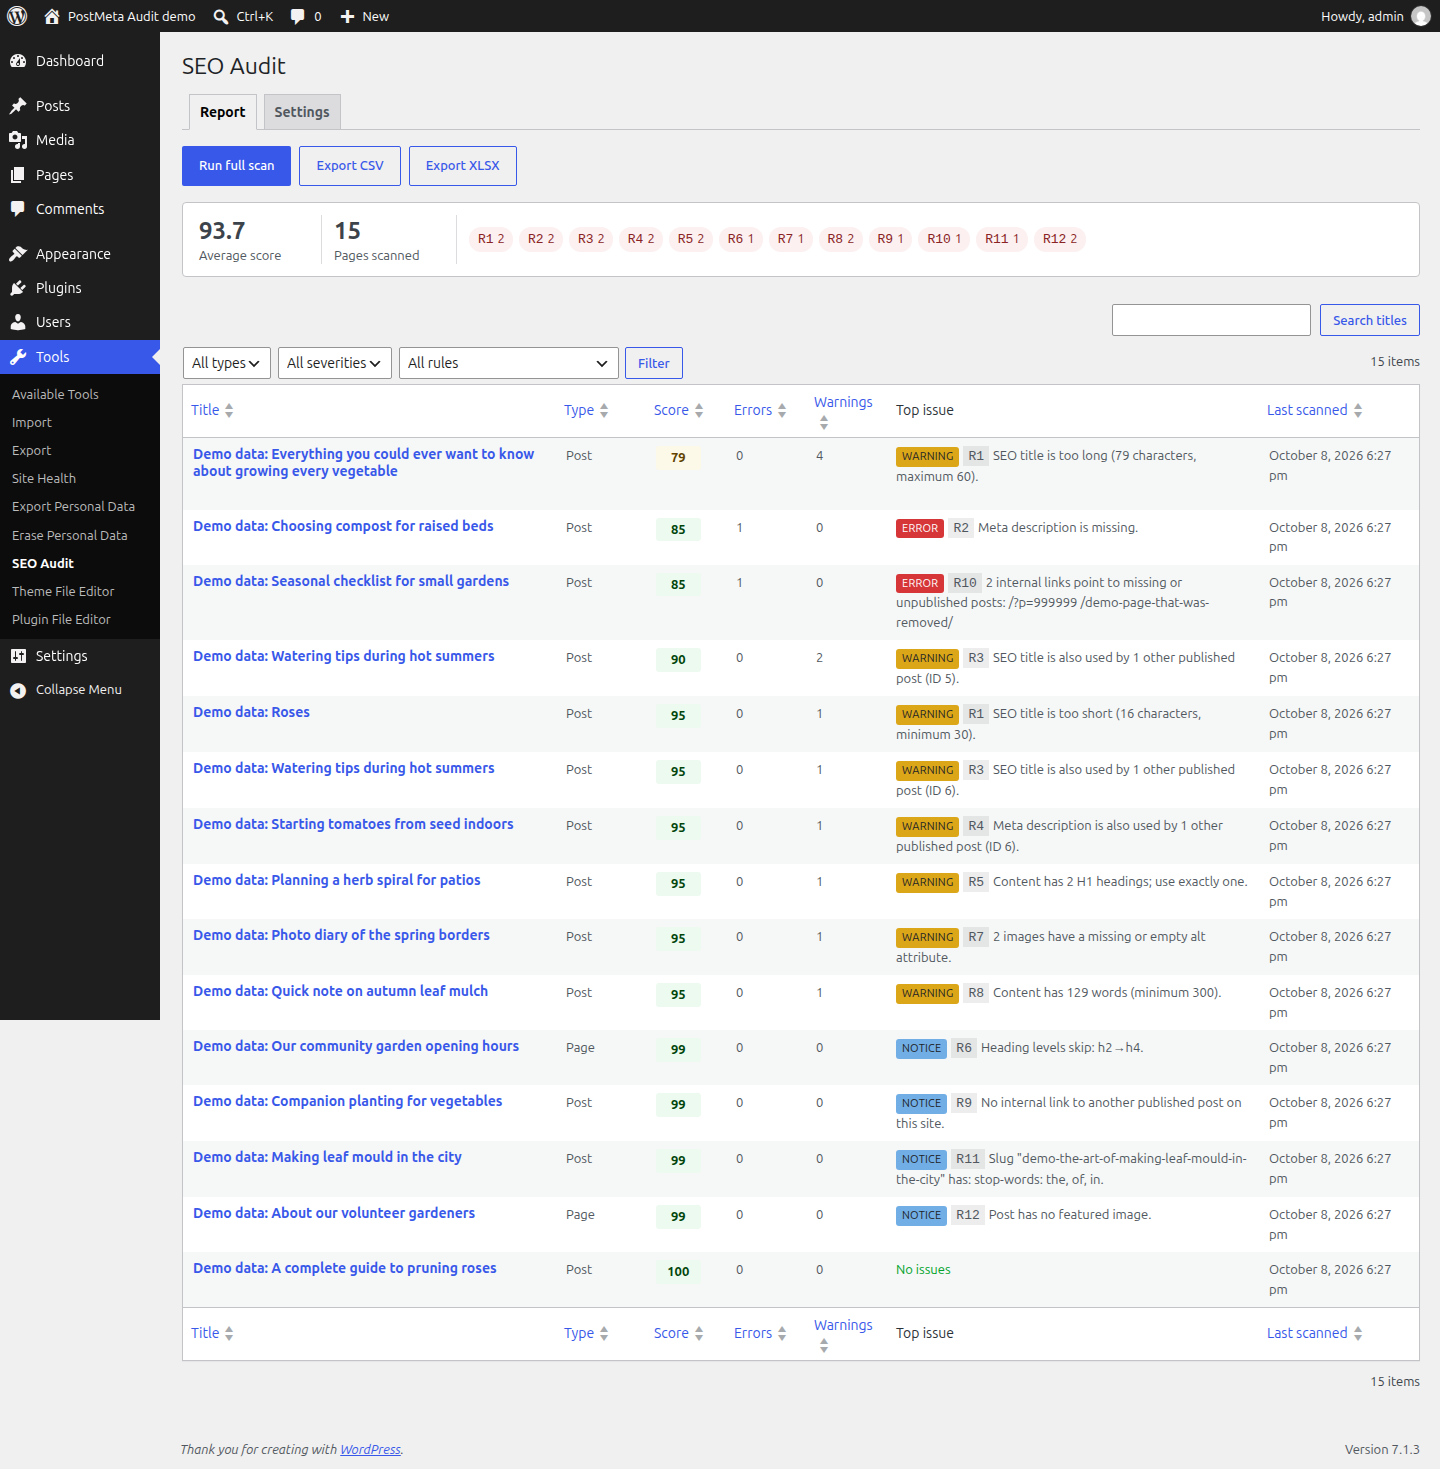Select the Report tab
1440x1469 pixels.
click(x=223, y=112)
